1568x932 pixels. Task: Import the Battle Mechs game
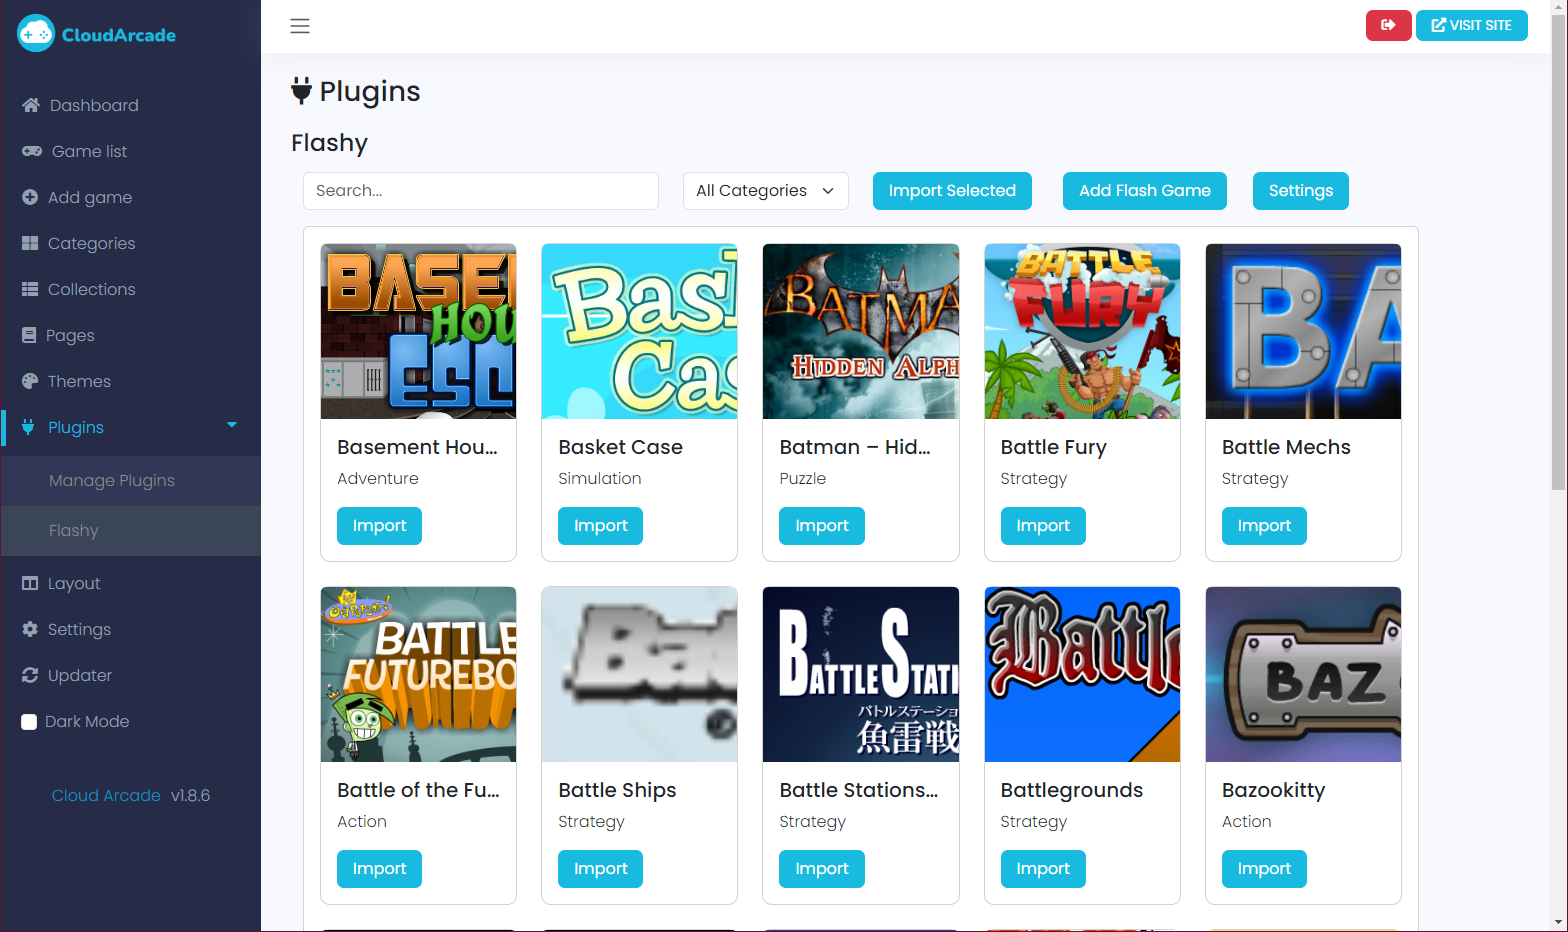click(1264, 526)
